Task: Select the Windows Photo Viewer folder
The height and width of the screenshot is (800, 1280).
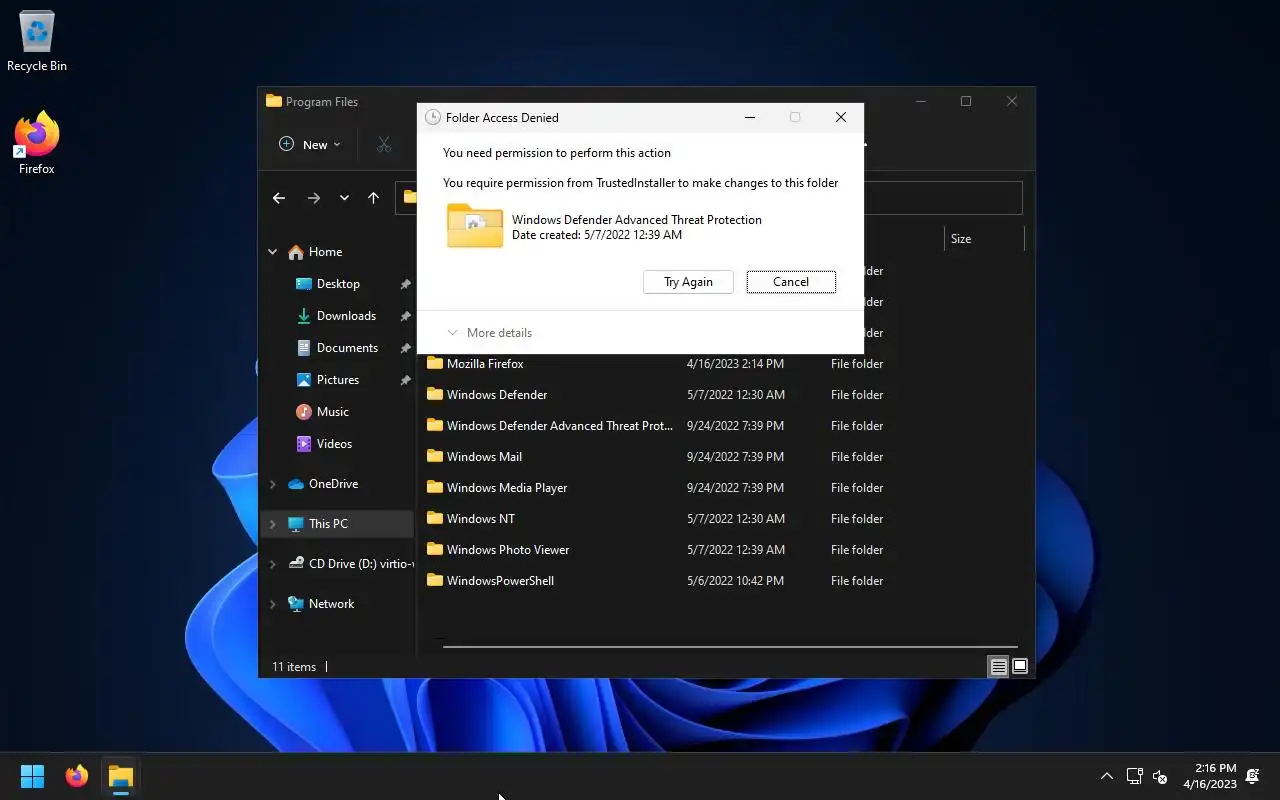Action: tap(508, 550)
